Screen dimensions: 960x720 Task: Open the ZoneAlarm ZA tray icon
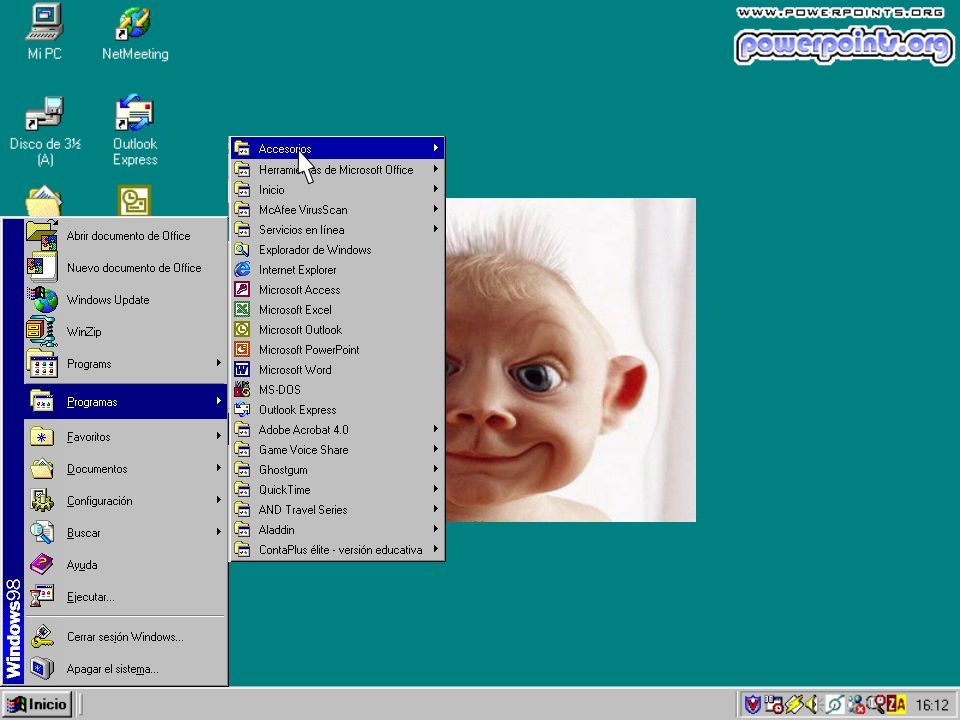896,704
